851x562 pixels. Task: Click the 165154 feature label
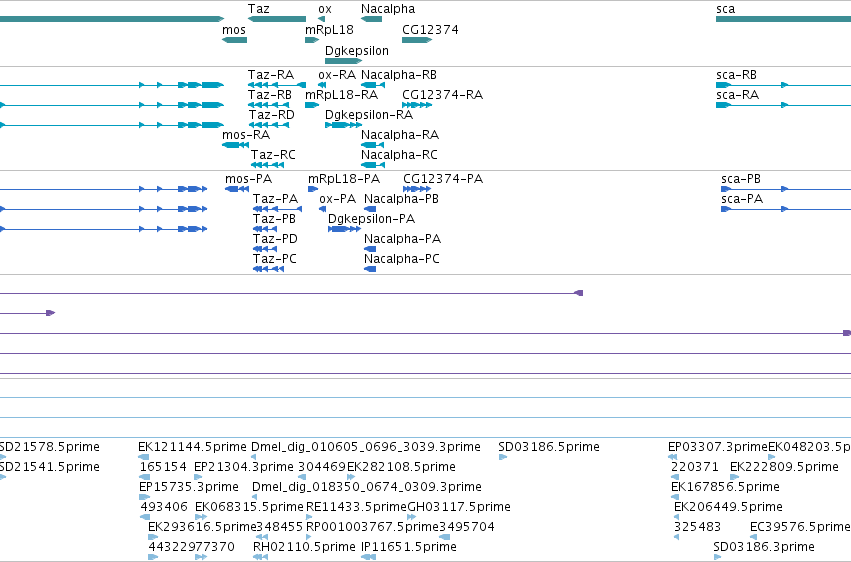[x=163, y=467]
